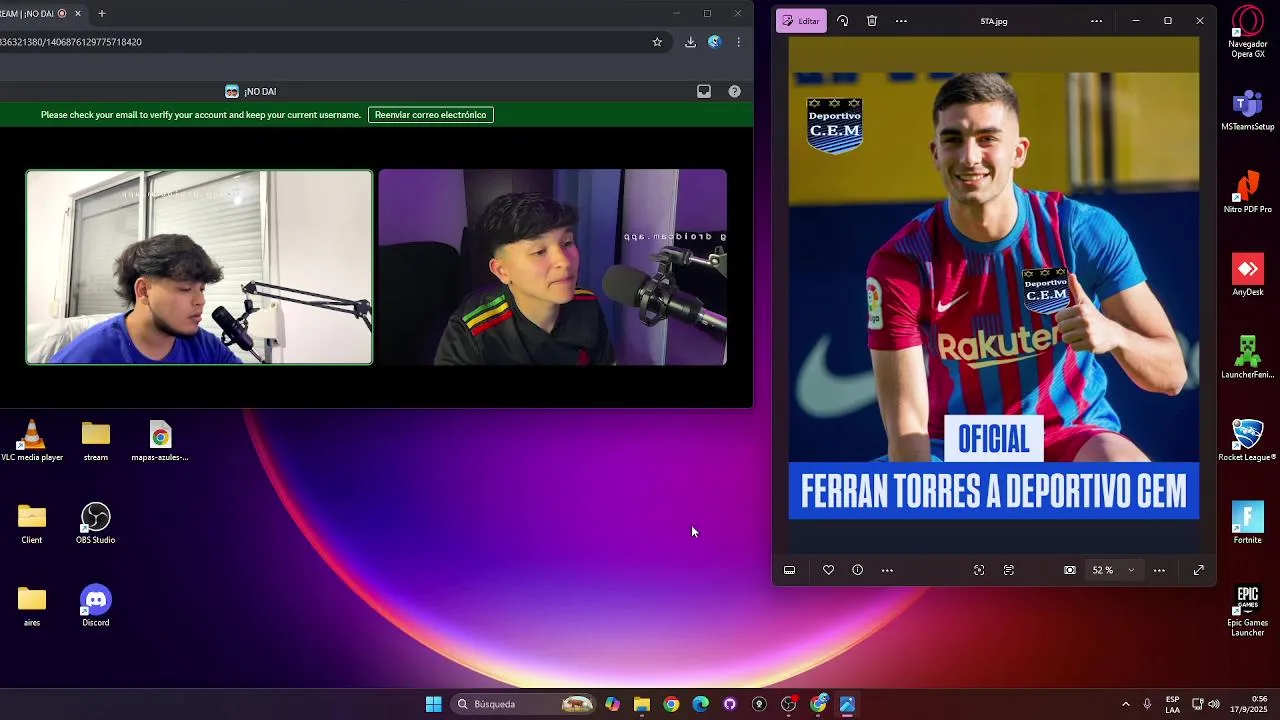The image size is (1280, 720).
Task: Open the Chrome icon beside File Explorer in taskbar
Action: coord(671,704)
